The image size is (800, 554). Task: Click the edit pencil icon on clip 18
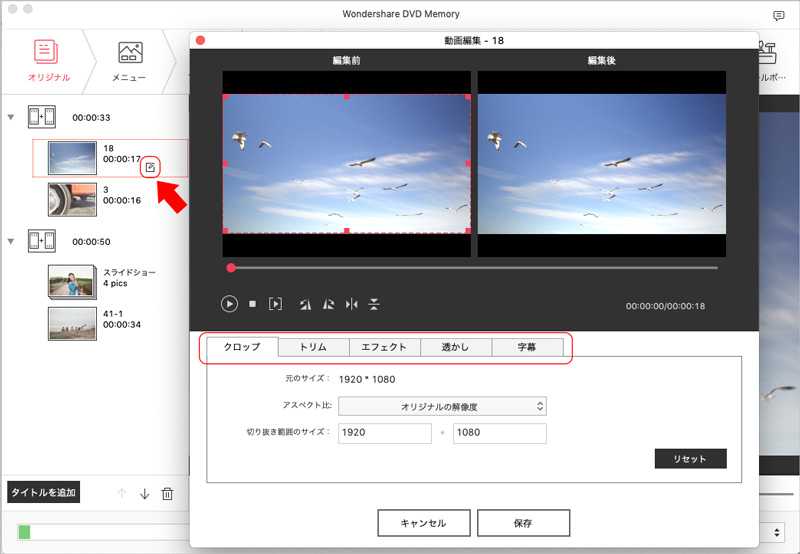(150, 167)
